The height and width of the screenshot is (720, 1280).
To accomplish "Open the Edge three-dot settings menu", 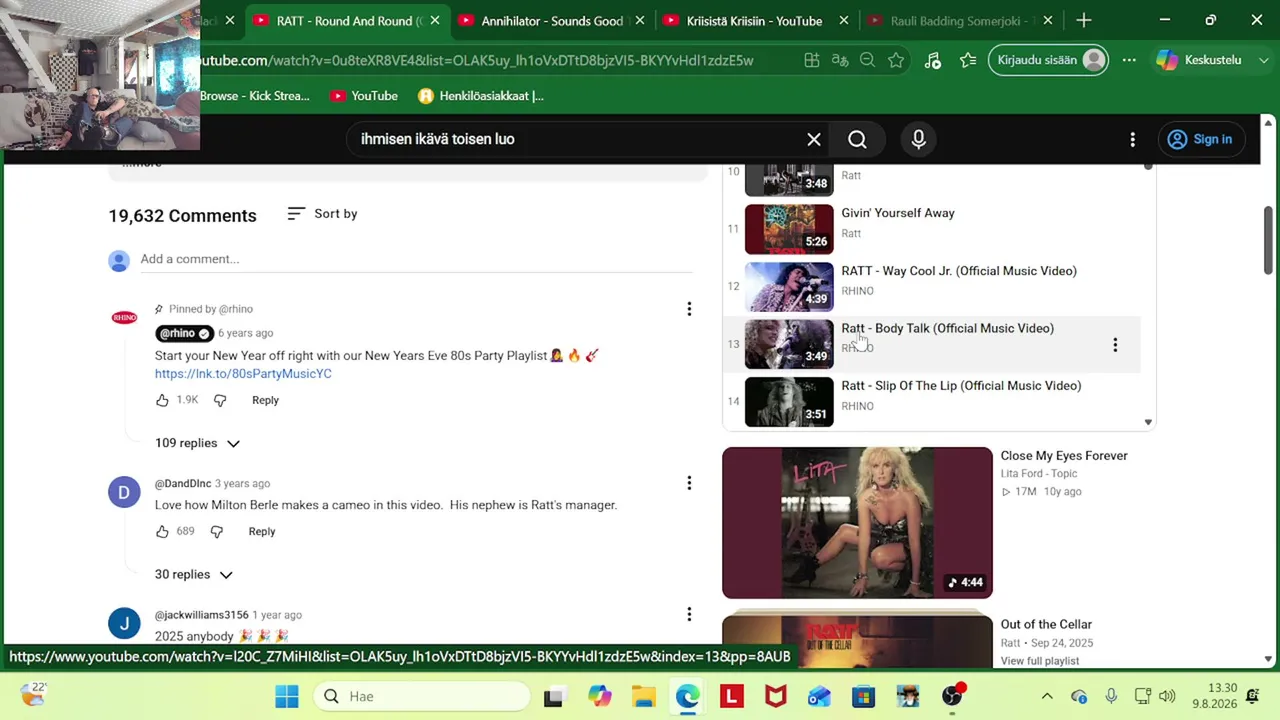I will click(1129, 60).
